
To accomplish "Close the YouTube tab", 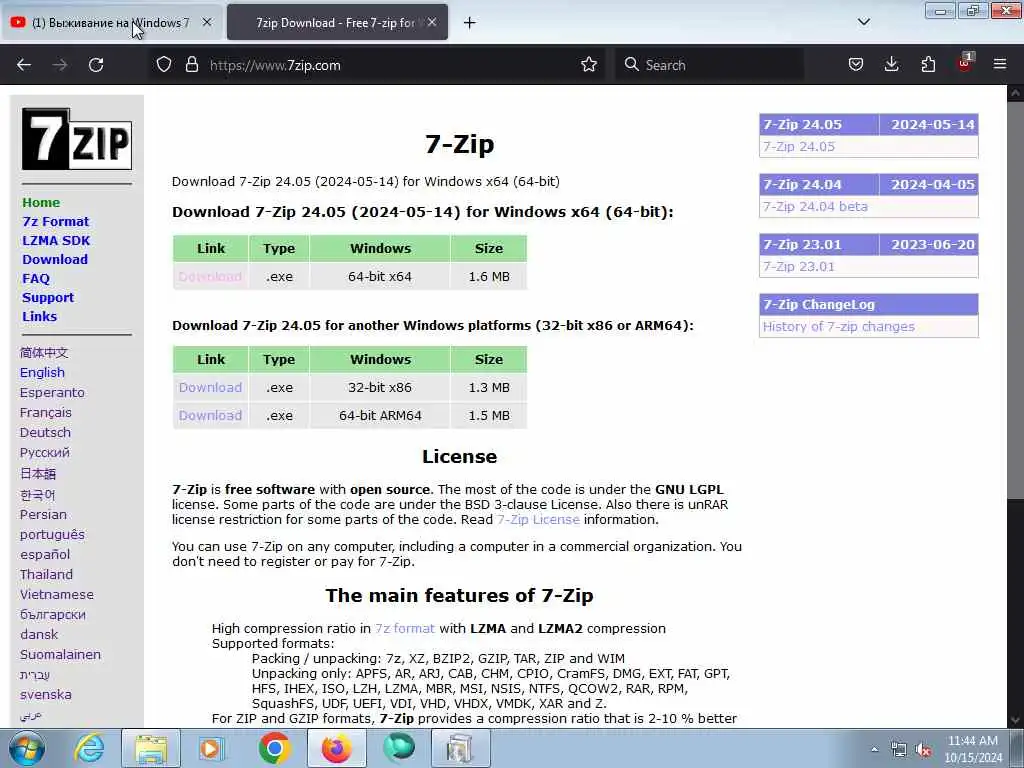I will (x=206, y=22).
